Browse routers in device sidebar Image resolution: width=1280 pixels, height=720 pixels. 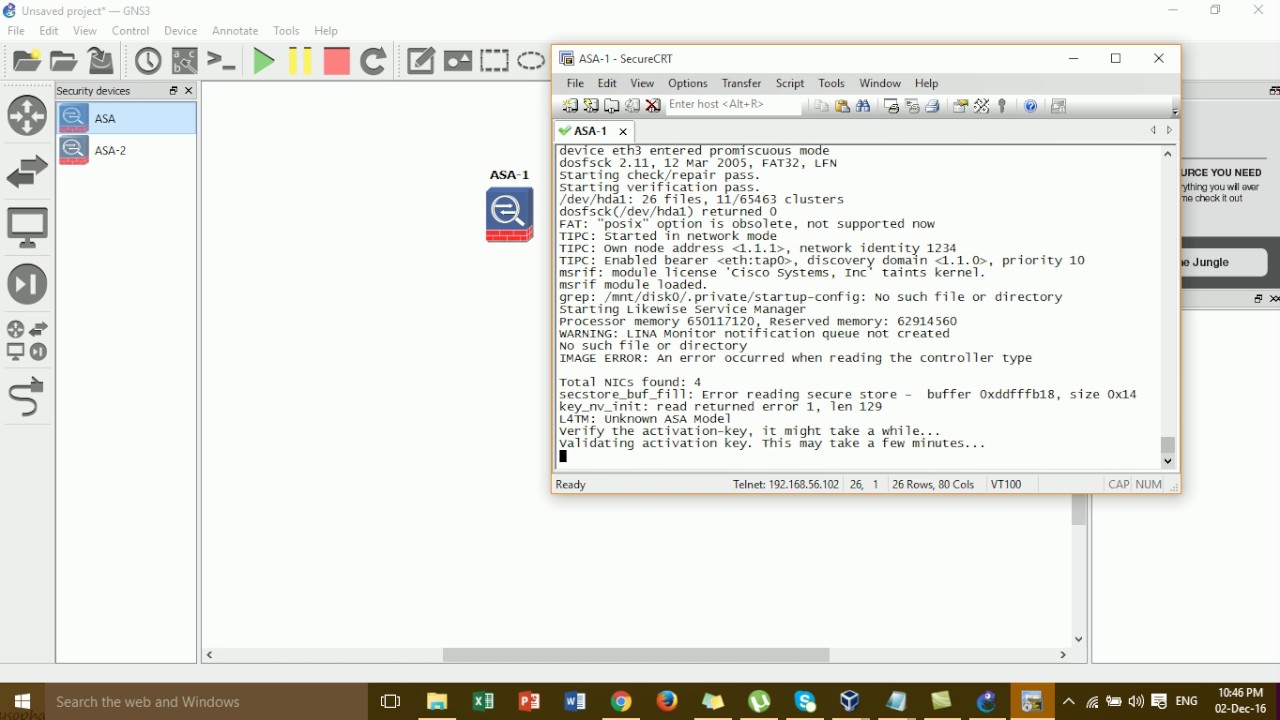27,116
